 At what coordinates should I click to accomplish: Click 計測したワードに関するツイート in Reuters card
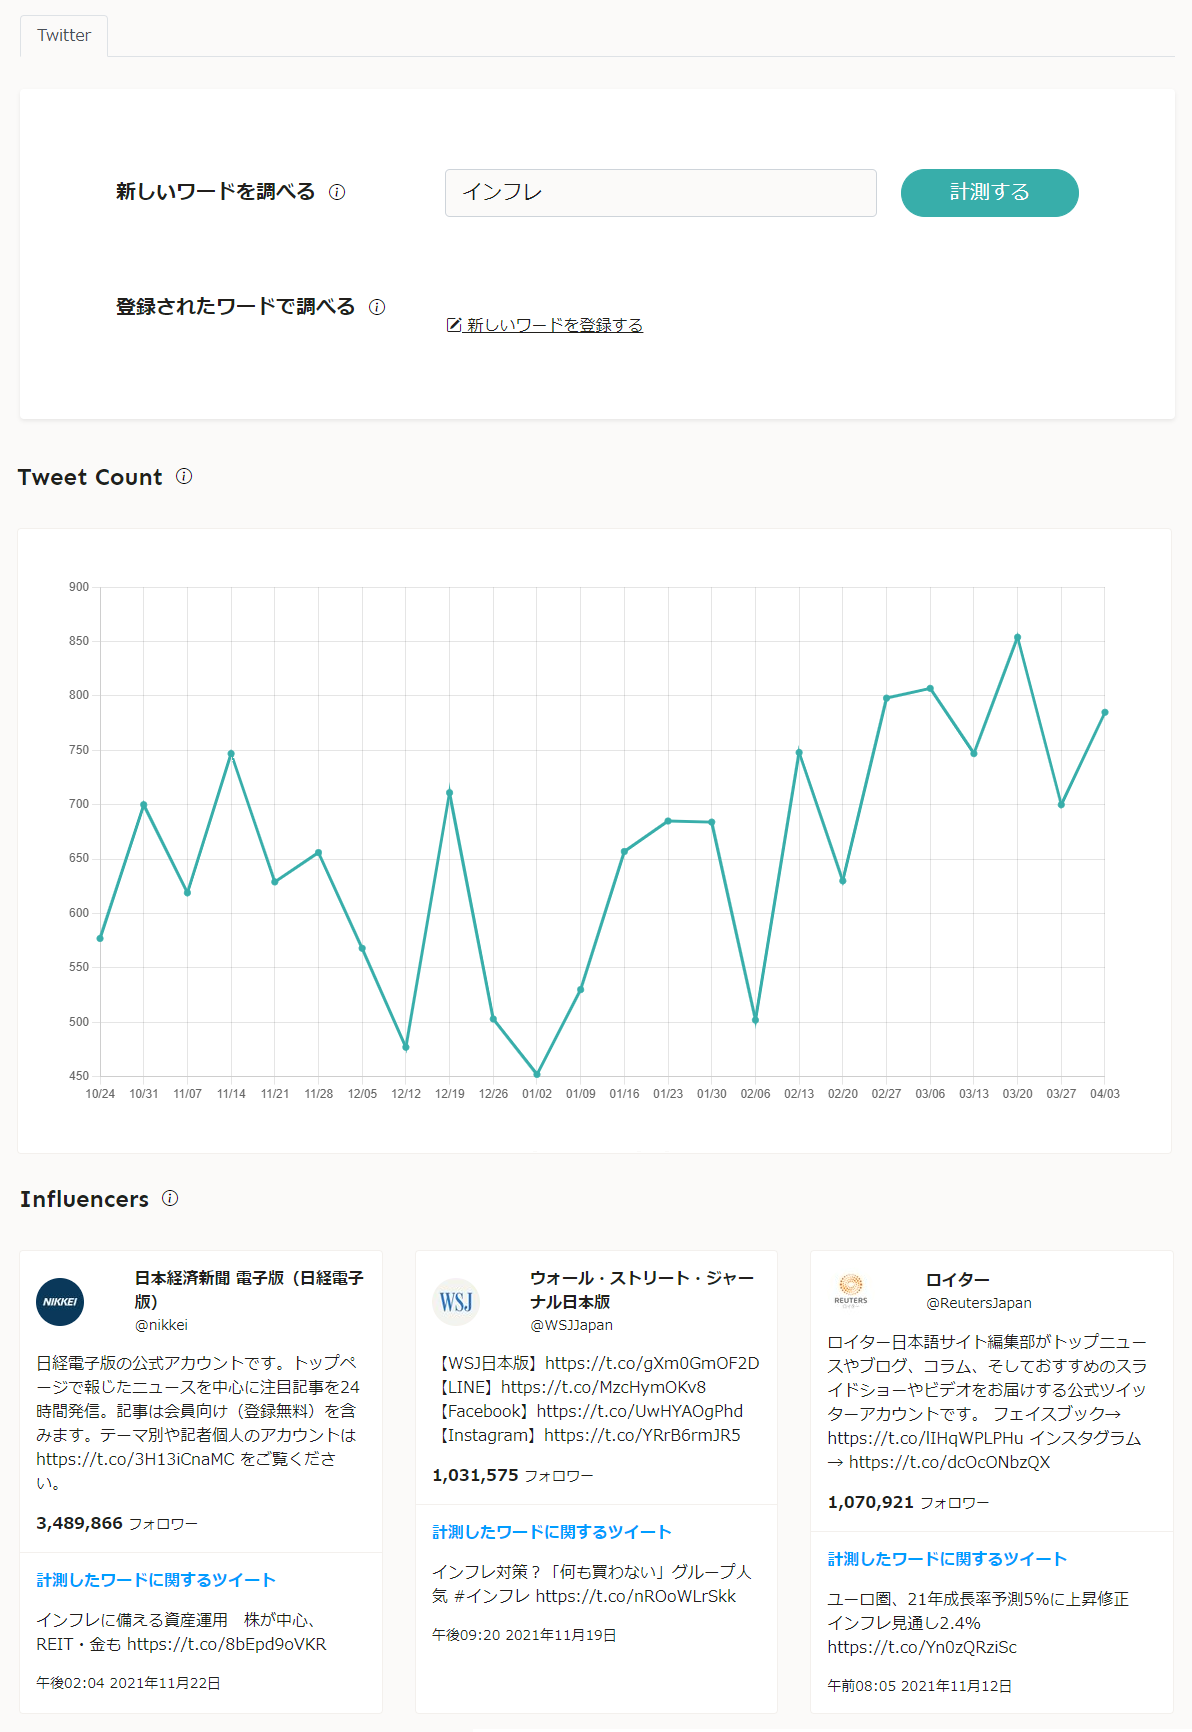click(x=947, y=1559)
